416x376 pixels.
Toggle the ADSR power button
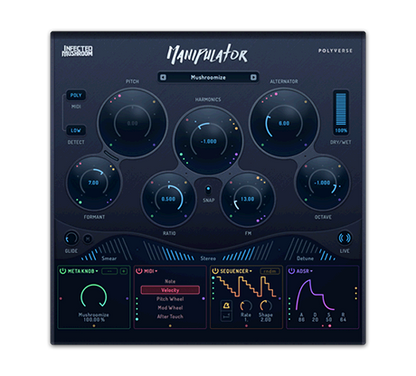tap(291, 271)
